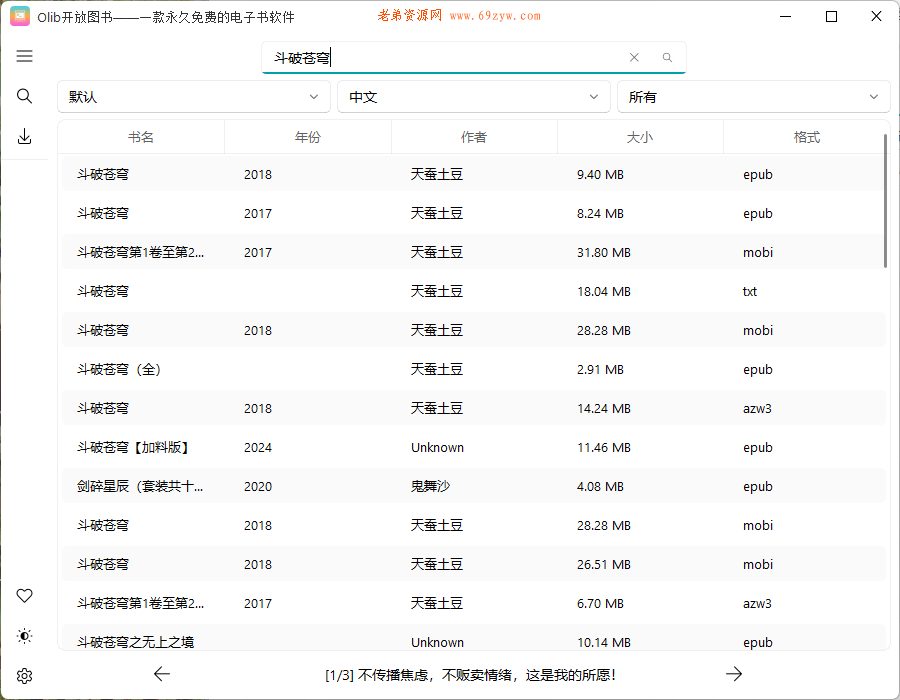Go to the next page with the right arrow

(734, 674)
